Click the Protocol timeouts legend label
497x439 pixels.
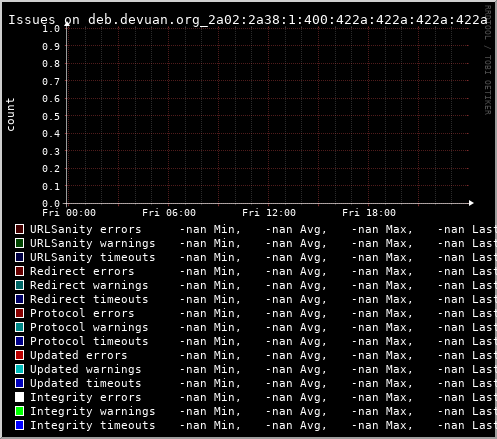pyautogui.click(x=89, y=341)
